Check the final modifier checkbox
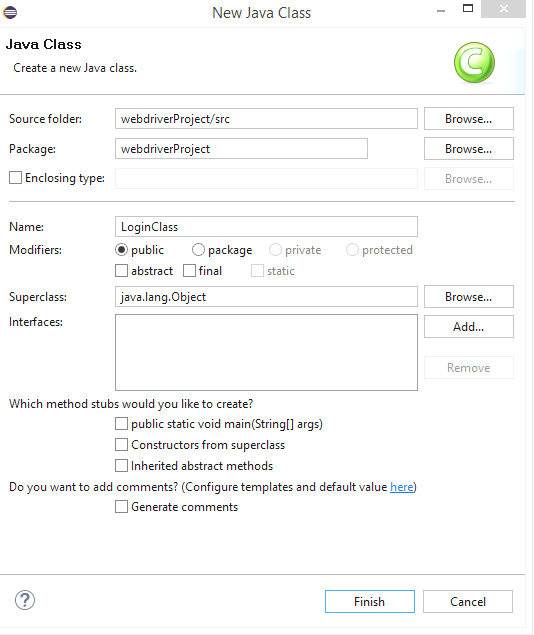Image resolution: width=534 pixels, height=635 pixels. [x=189, y=271]
